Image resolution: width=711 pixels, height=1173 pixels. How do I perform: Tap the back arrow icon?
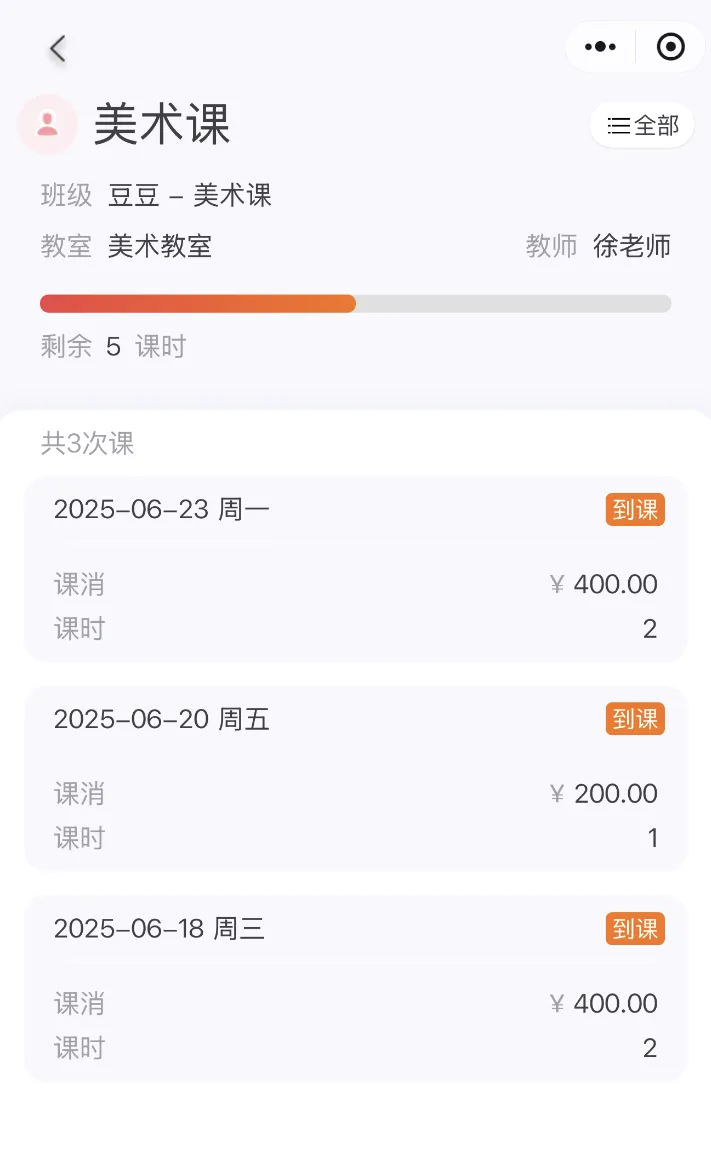(58, 48)
